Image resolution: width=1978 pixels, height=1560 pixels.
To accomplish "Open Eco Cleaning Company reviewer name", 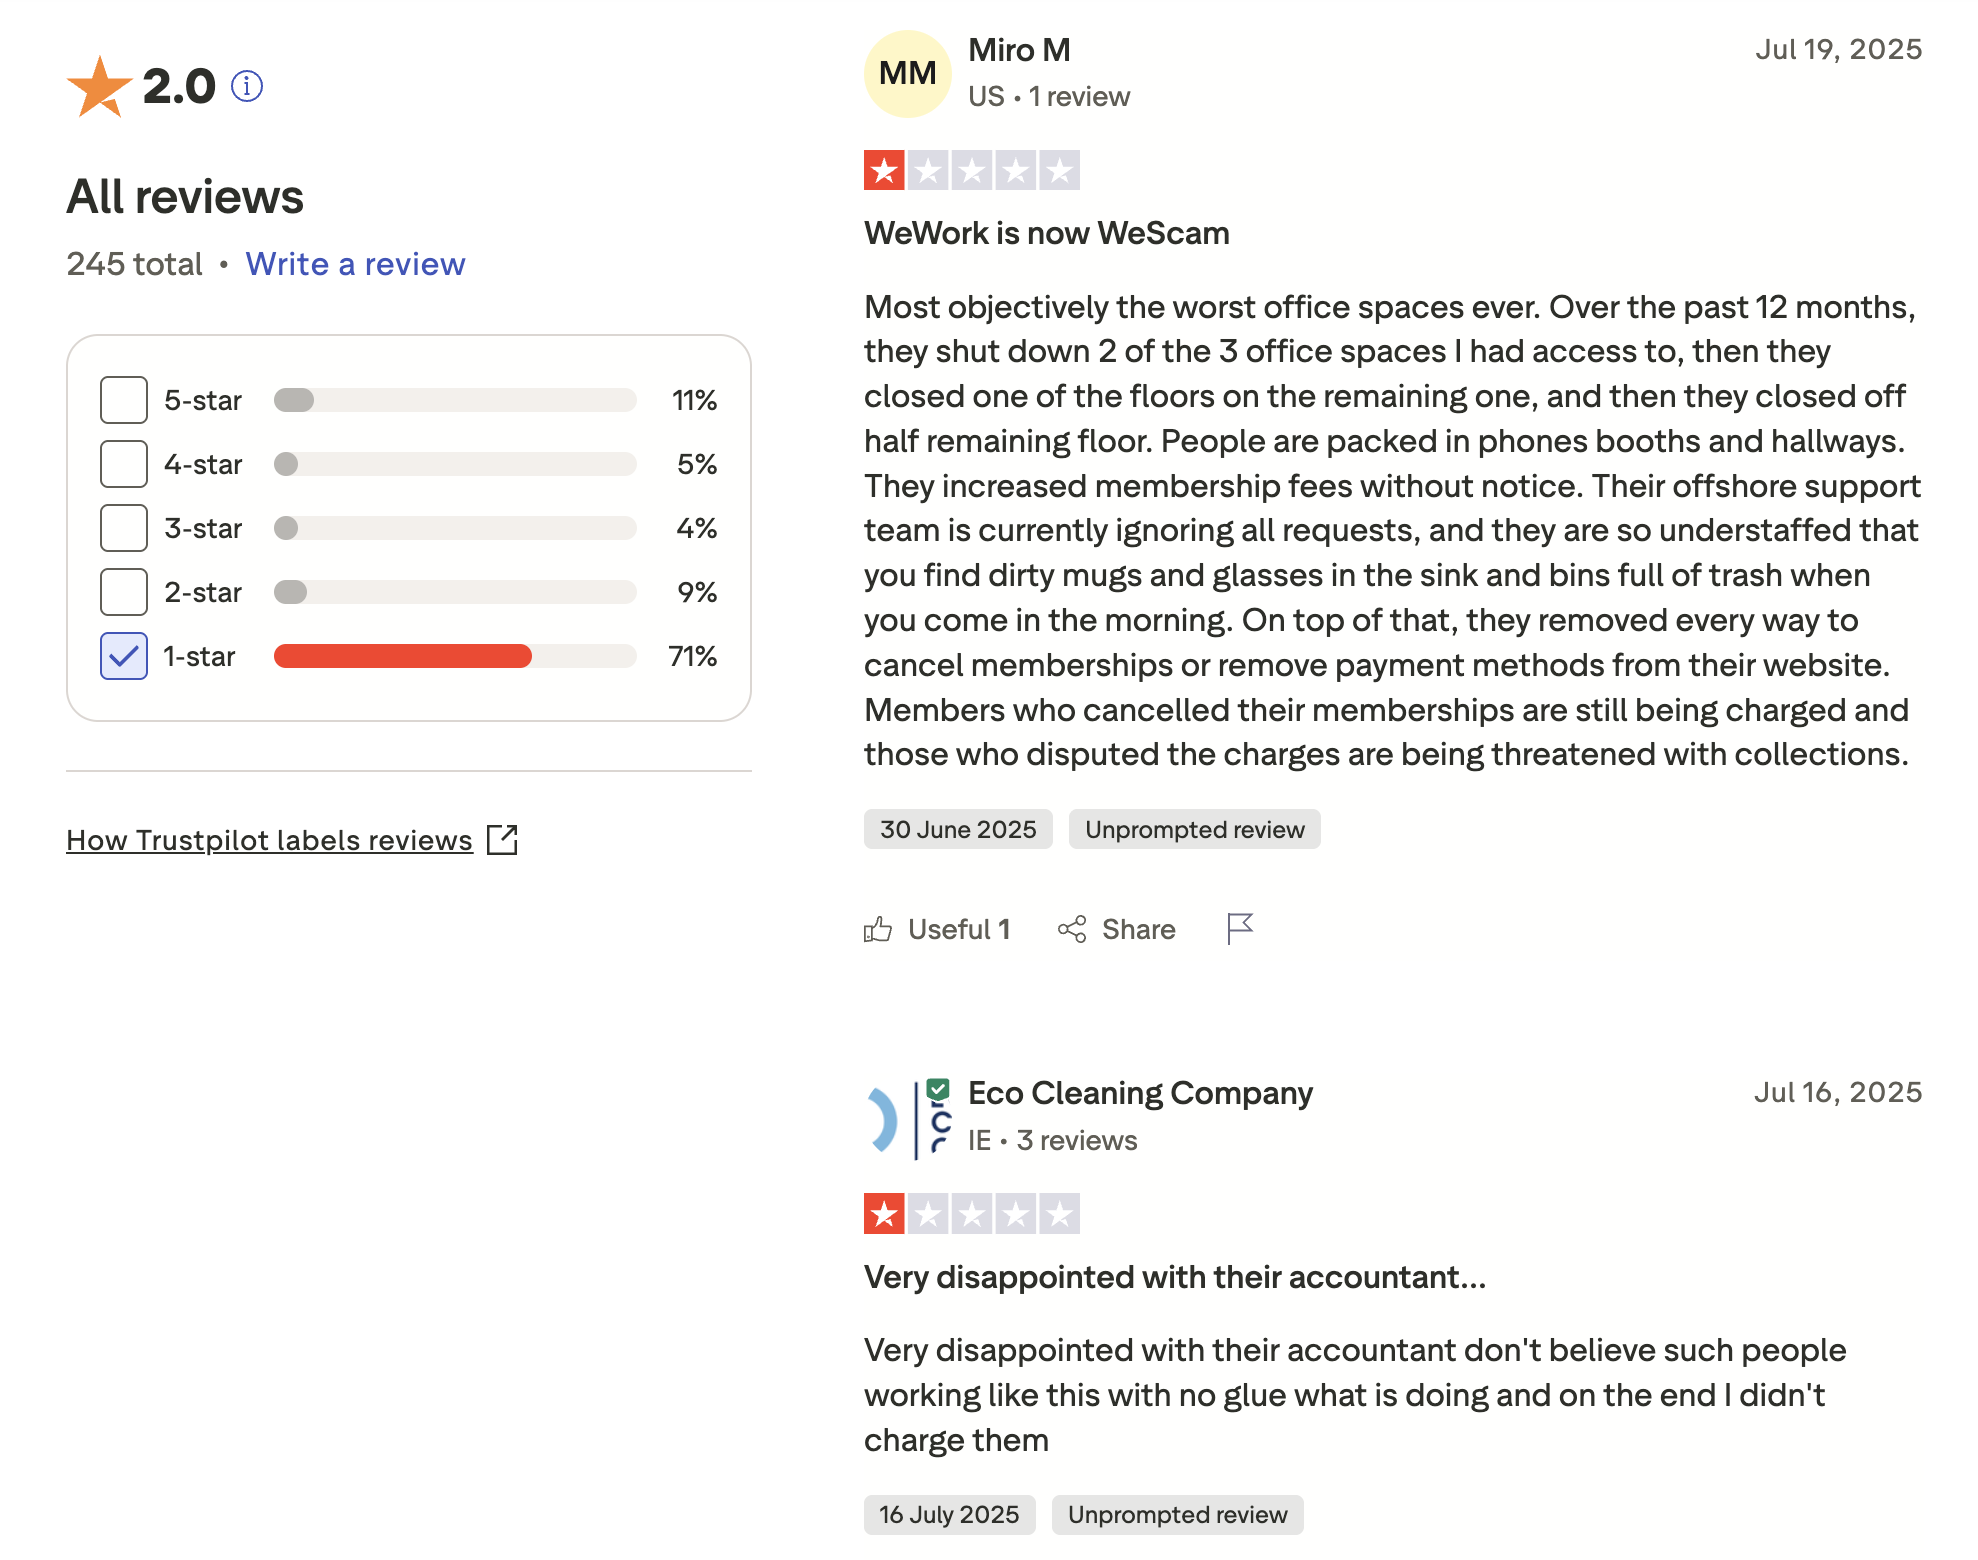I will point(1140,1093).
